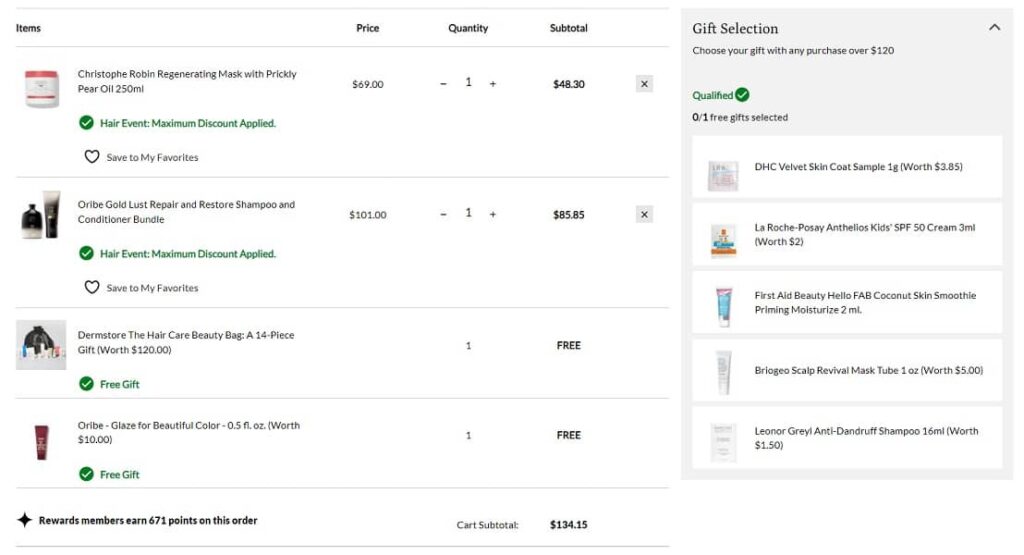This screenshot has width=1024, height=555.
Task: Decrease quantity of Christophe Robin mask
Action: 444,84
